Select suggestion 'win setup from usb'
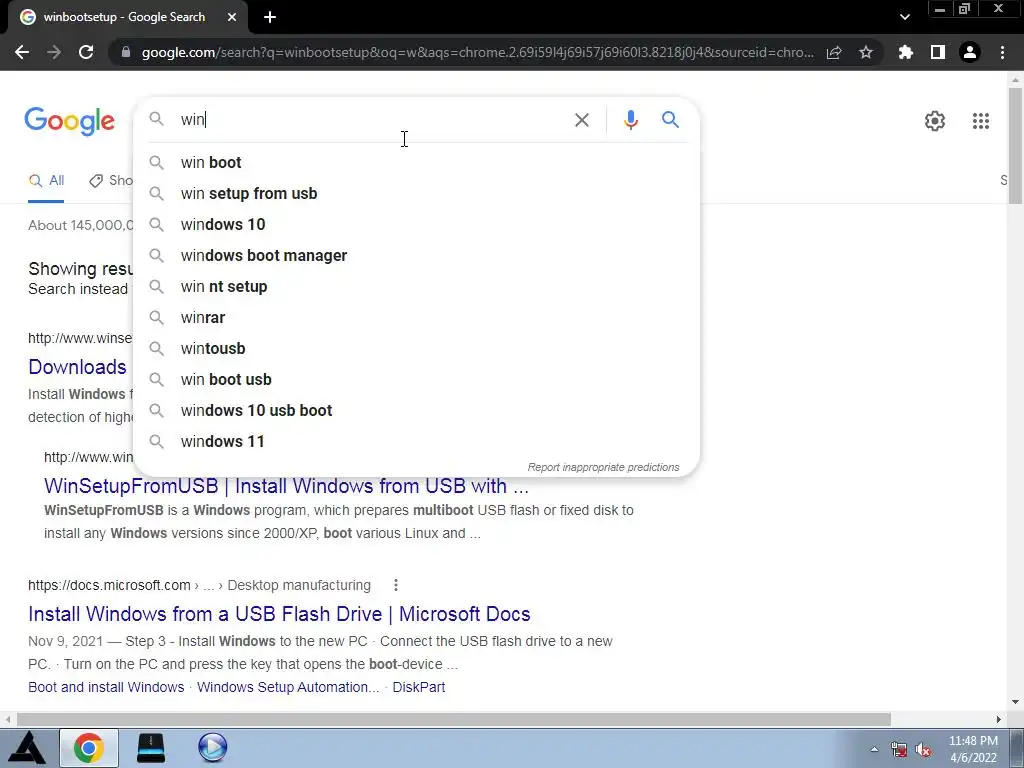Screen dimensions: 1024x768 click(x=416, y=193)
